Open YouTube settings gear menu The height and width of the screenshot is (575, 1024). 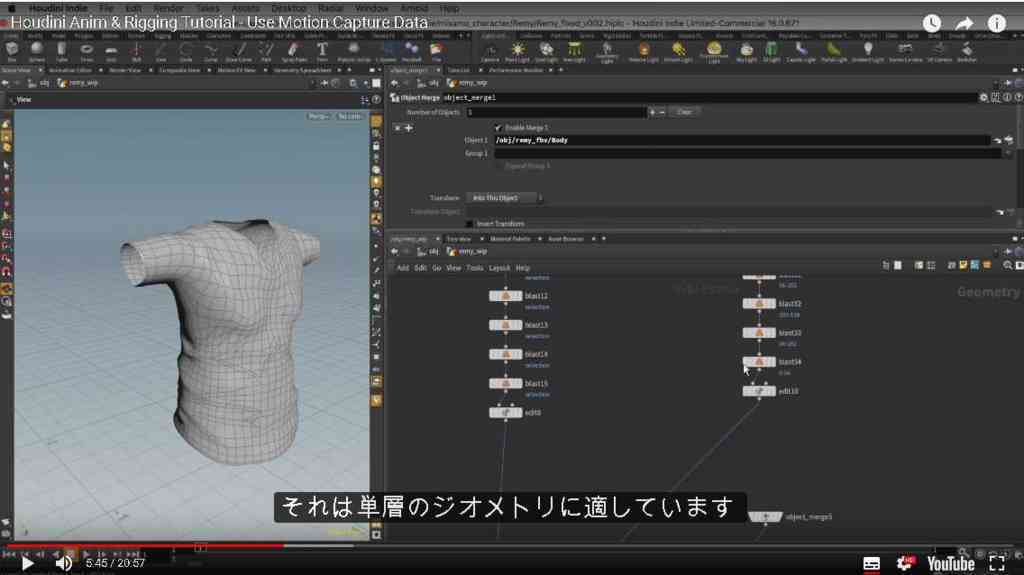(905, 563)
